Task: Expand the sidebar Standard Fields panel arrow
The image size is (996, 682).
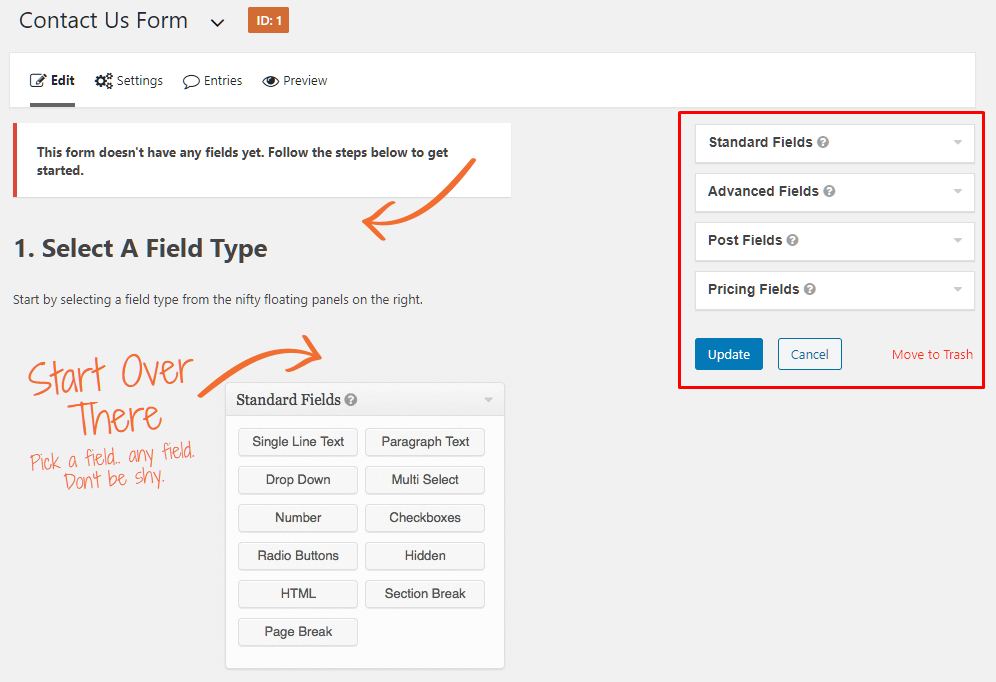Action: pos(957,142)
